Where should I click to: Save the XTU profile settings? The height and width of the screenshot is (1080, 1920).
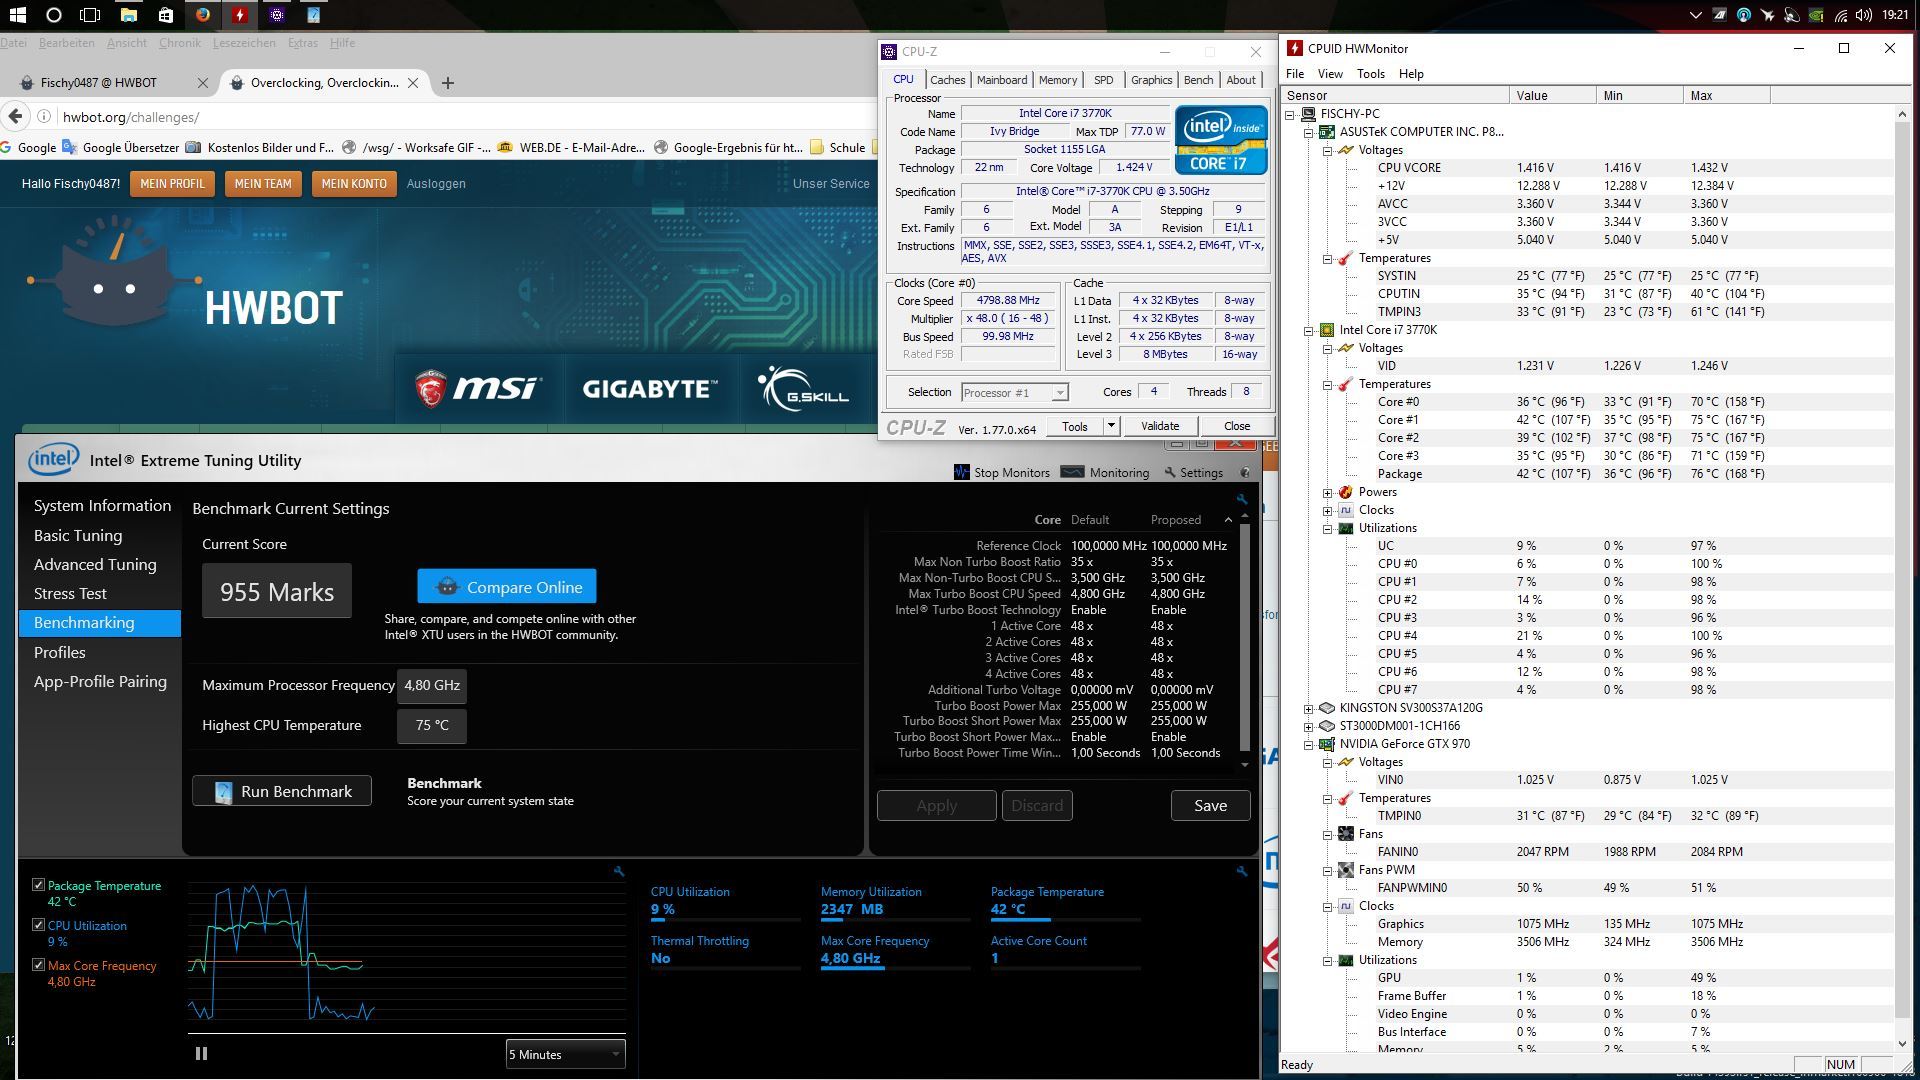click(1210, 805)
